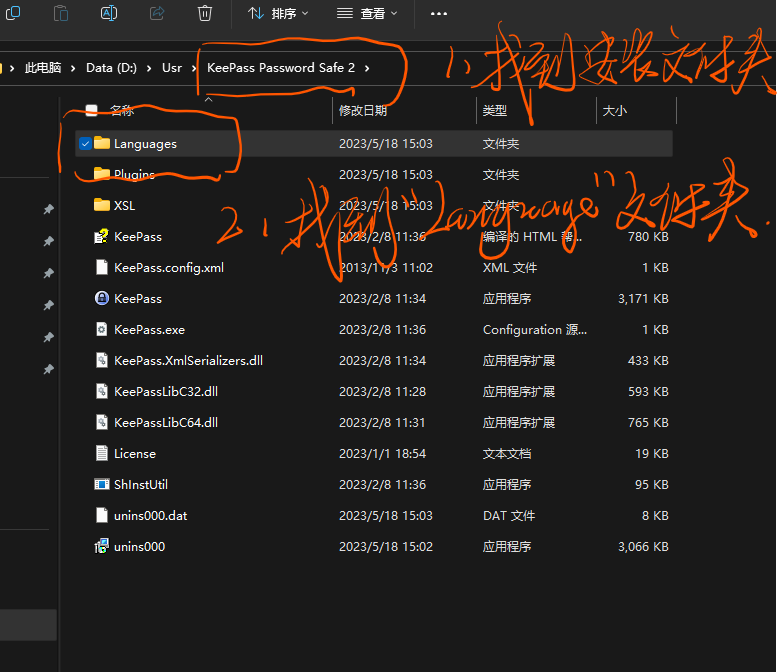Click the 765 KB size cell
This screenshot has width=779, height=672.
[648, 423]
